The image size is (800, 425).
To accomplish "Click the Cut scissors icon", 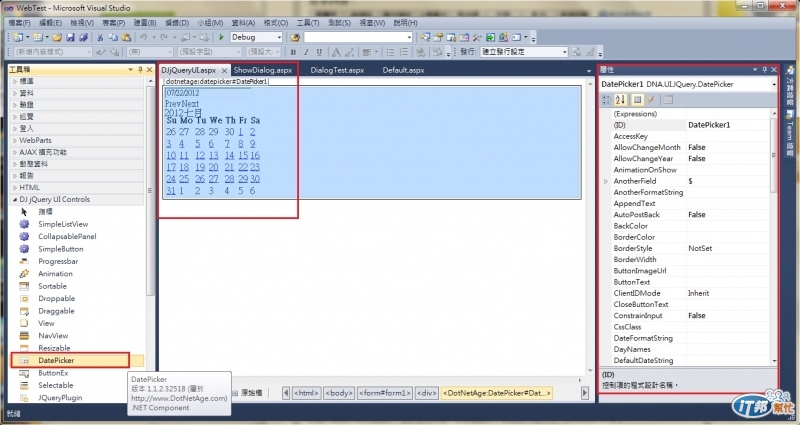I will (x=100, y=37).
